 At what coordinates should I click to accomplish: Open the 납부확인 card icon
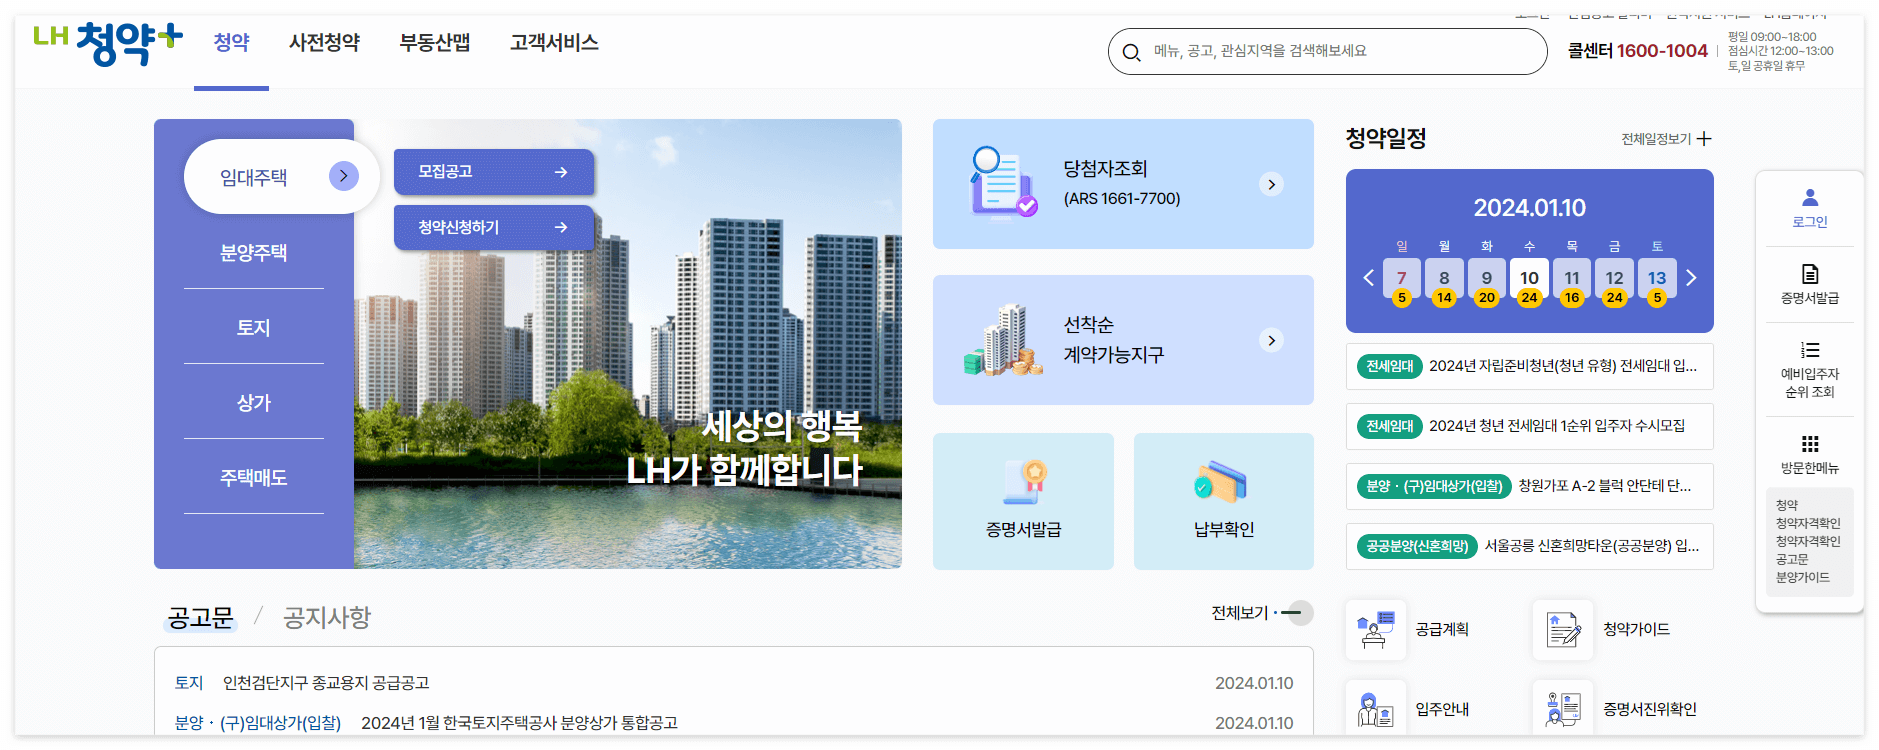1221,483
